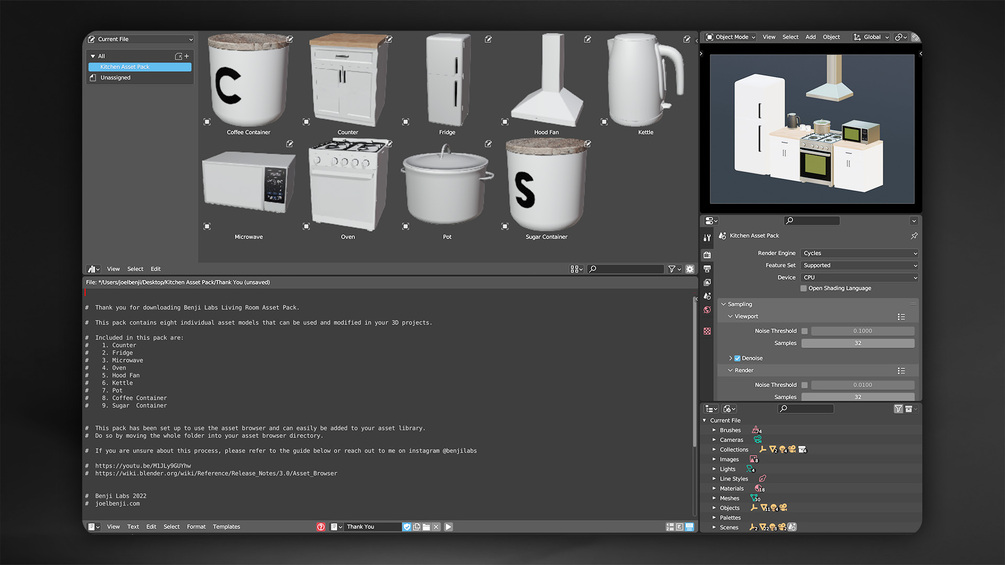
Task: Open asset browser display mode dropdown
Action: (576, 269)
